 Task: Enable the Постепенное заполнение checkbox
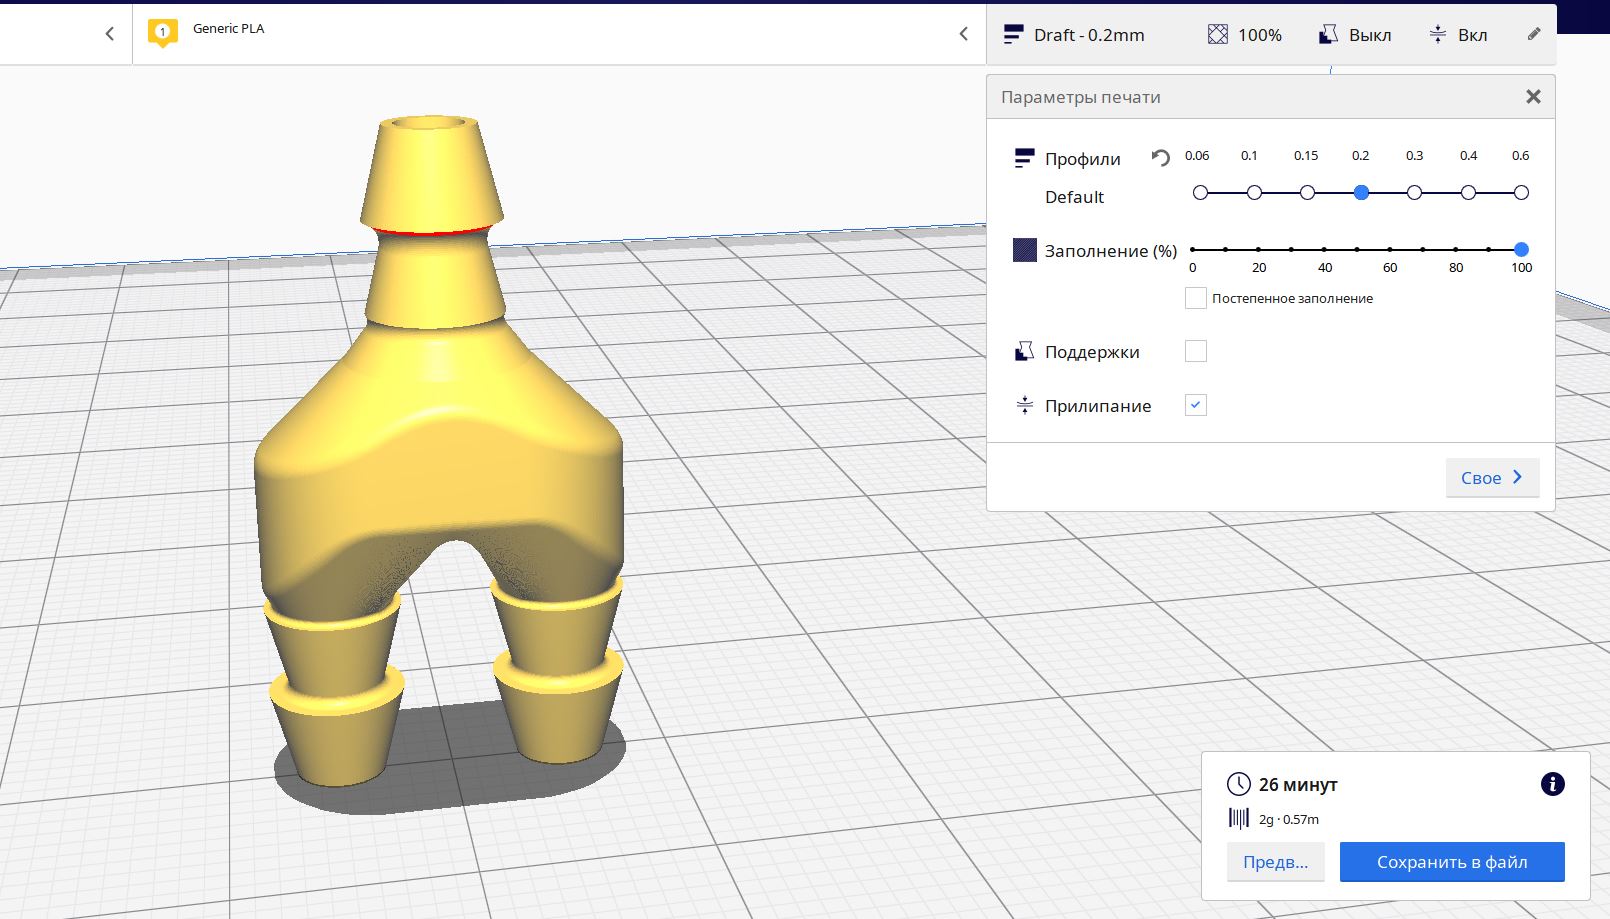[x=1195, y=298]
